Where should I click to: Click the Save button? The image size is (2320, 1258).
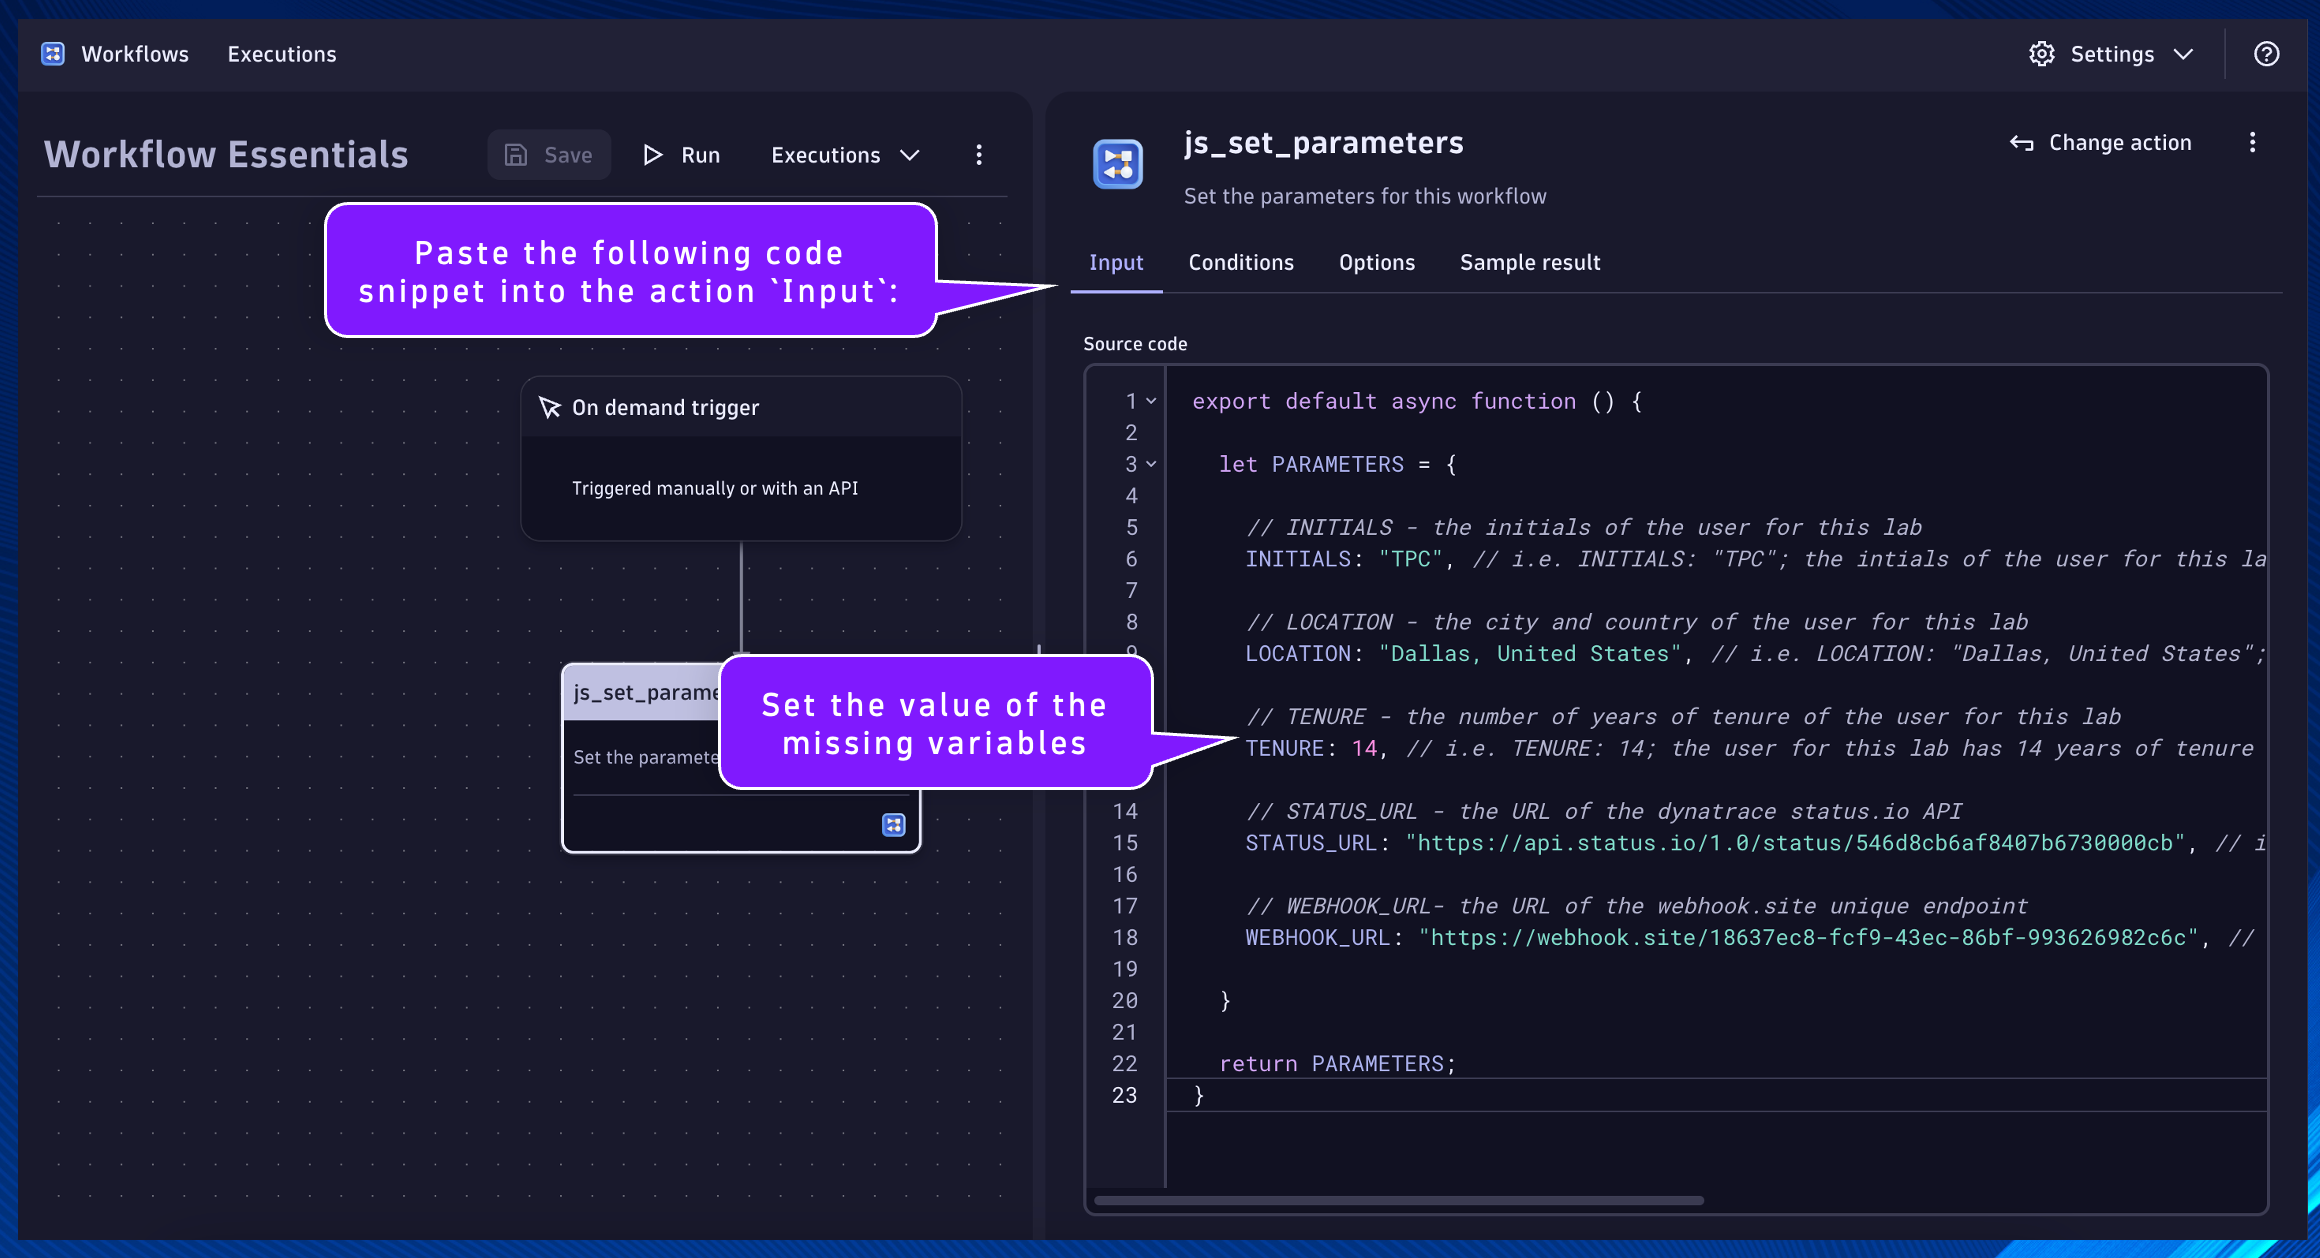549,155
